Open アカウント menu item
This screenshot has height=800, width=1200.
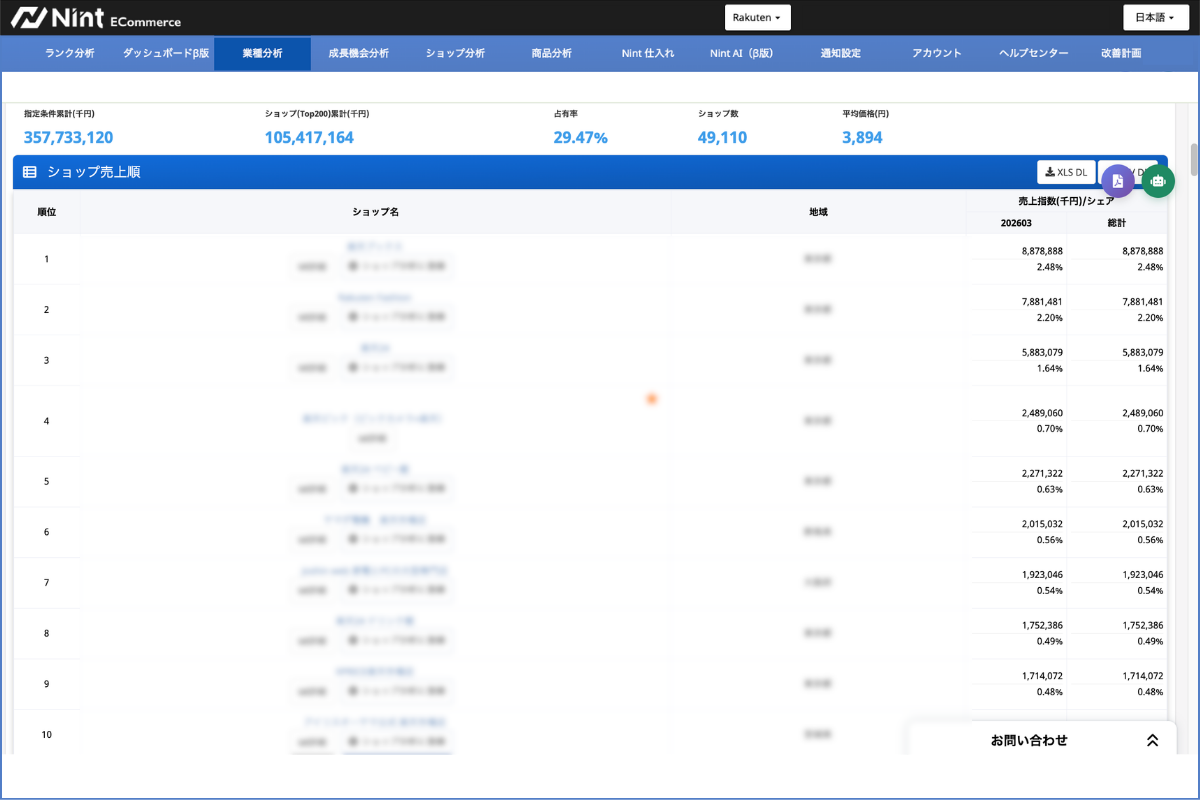[x=937, y=53]
